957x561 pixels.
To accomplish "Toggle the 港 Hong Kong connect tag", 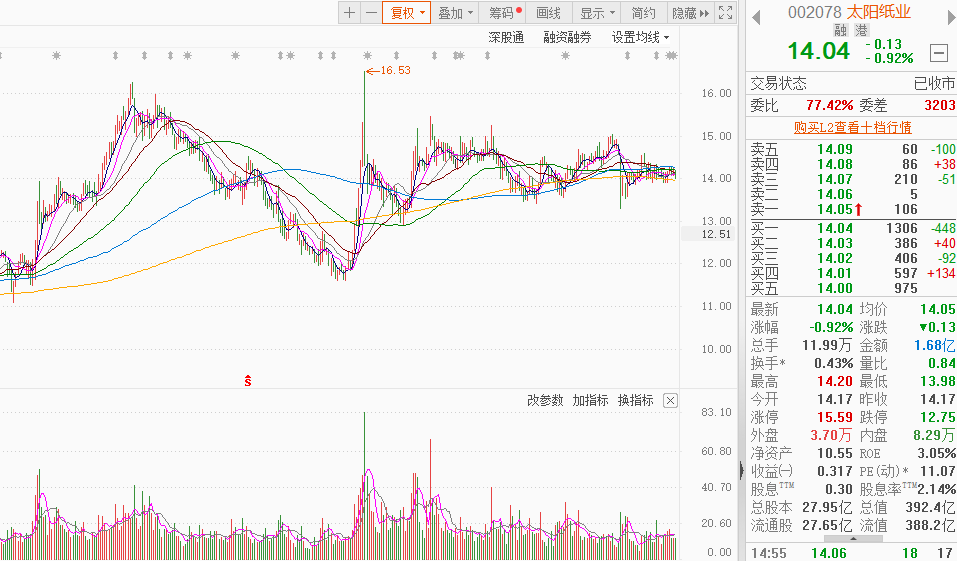I will pyautogui.click(x=860, y=30).
